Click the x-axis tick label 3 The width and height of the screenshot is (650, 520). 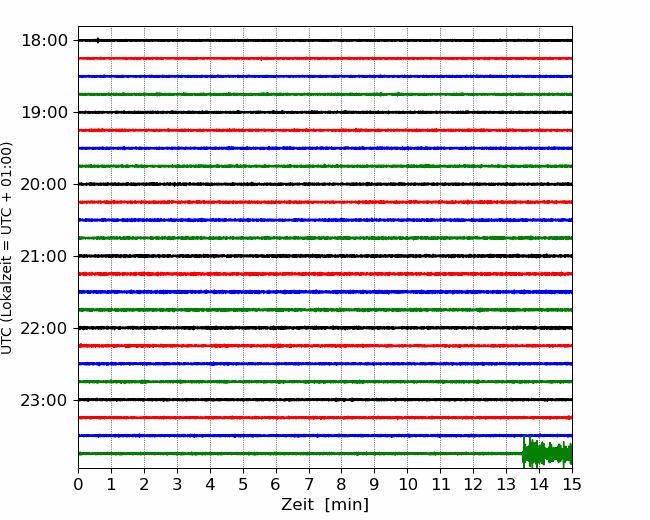point(177,484)
